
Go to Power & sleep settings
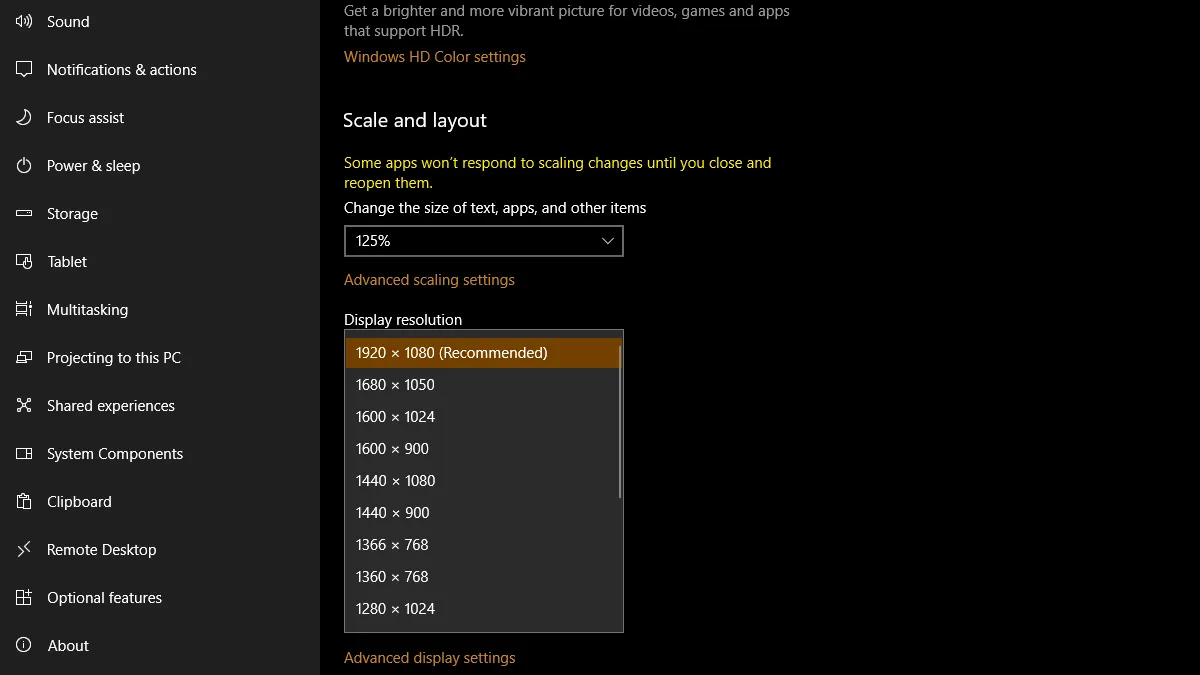coord(93,165)
